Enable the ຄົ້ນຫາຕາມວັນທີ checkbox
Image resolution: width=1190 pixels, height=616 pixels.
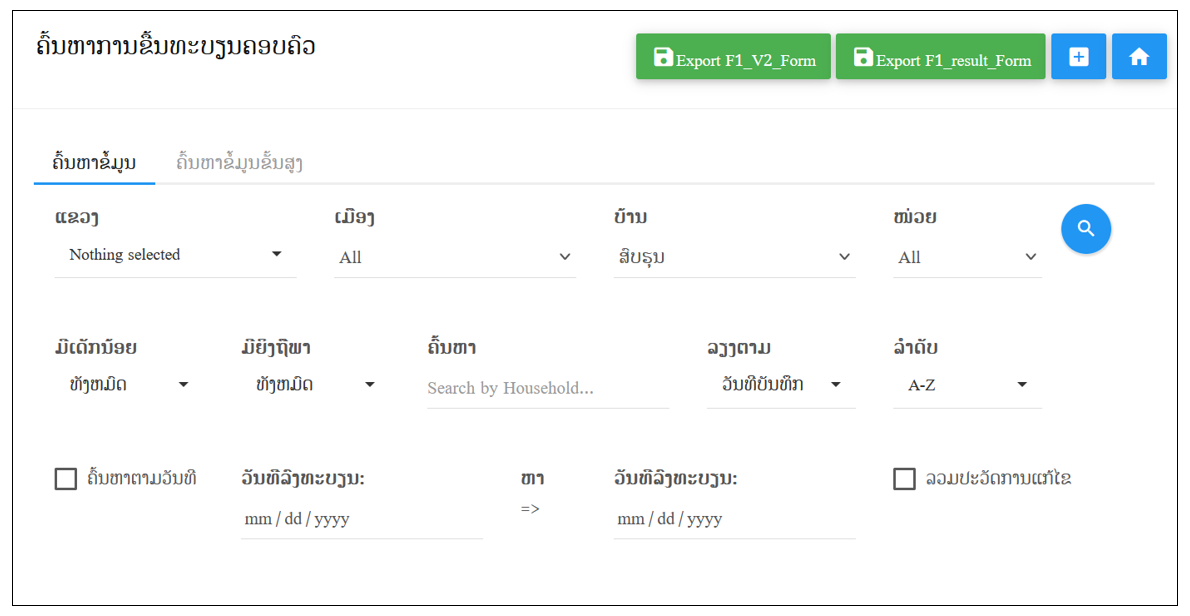coord(66,479)
